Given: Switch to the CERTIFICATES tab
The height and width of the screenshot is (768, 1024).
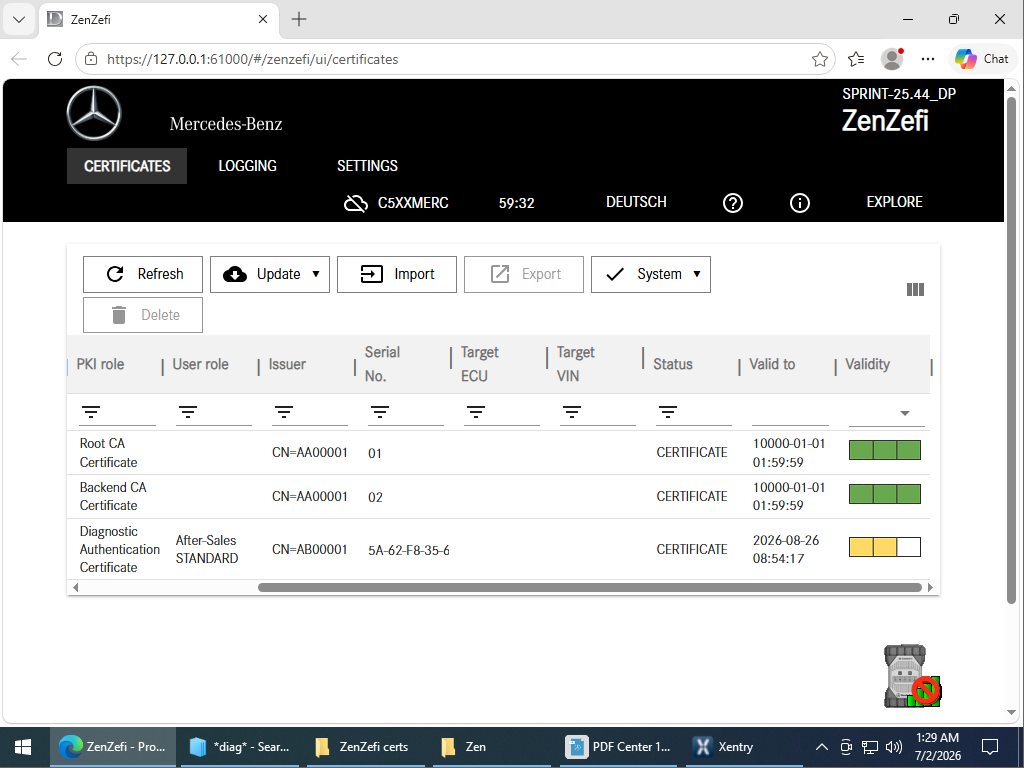Looking at the screenshot, I should [x=127, y=166].
